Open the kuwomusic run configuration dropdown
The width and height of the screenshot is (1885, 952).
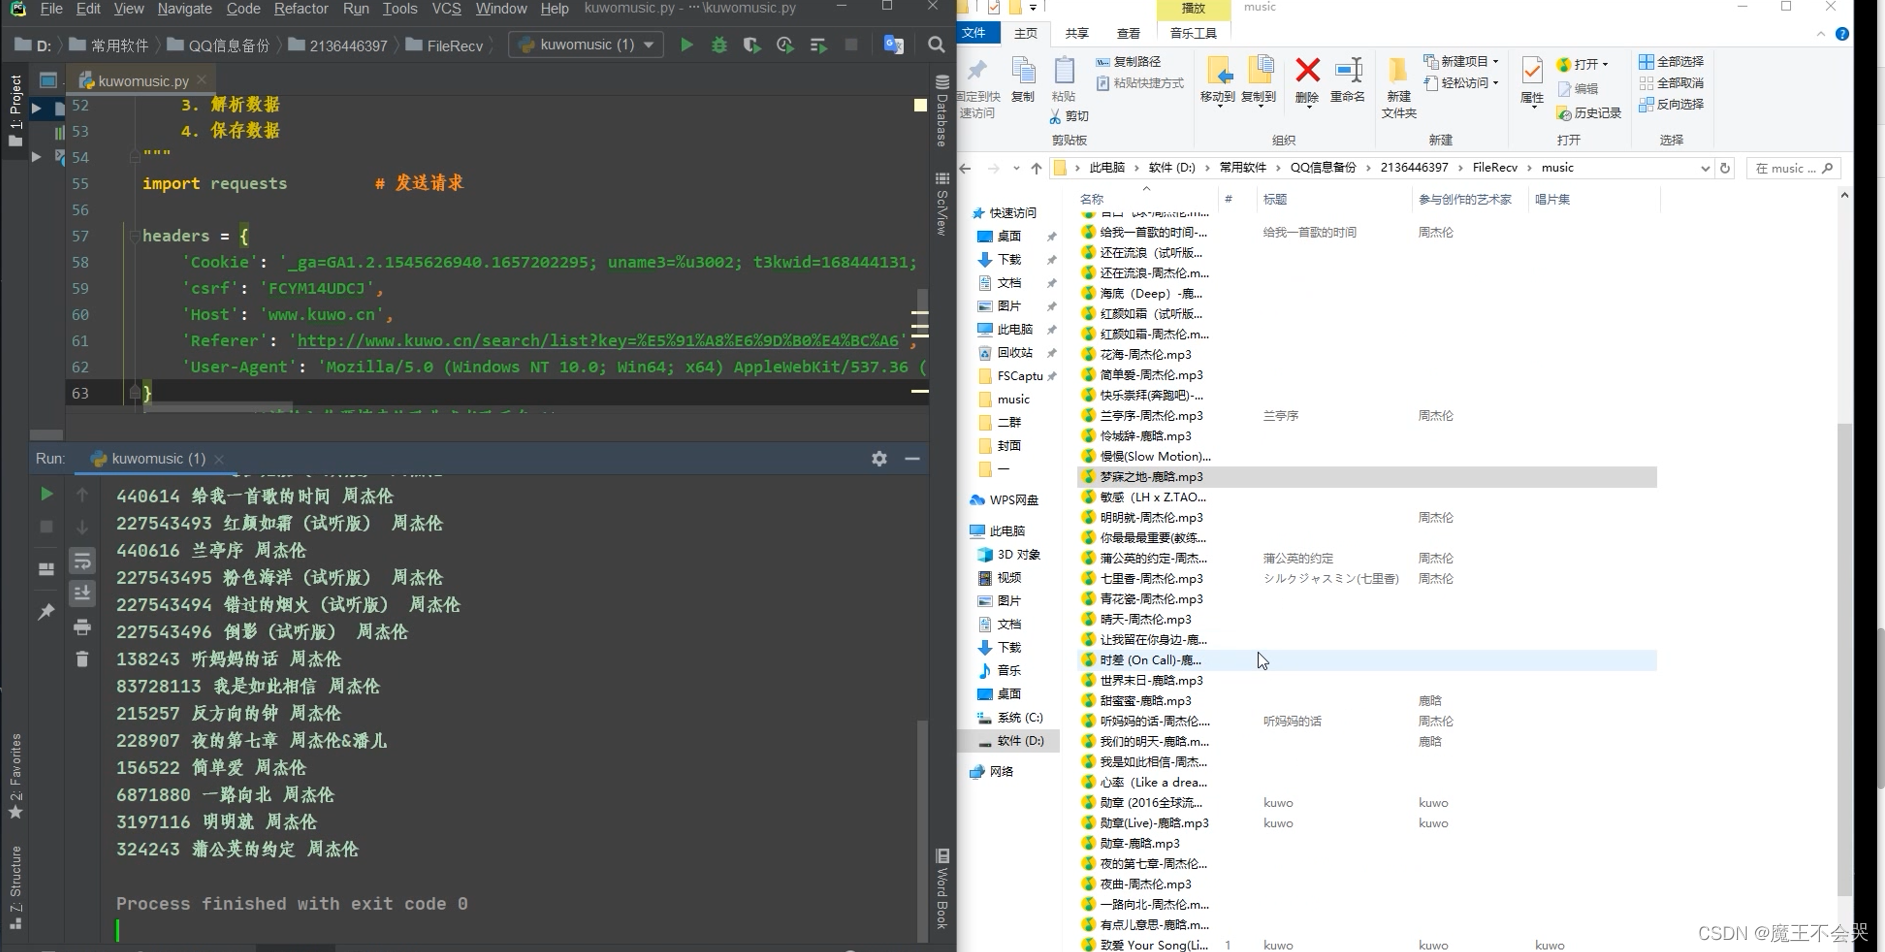click(586, 45)
